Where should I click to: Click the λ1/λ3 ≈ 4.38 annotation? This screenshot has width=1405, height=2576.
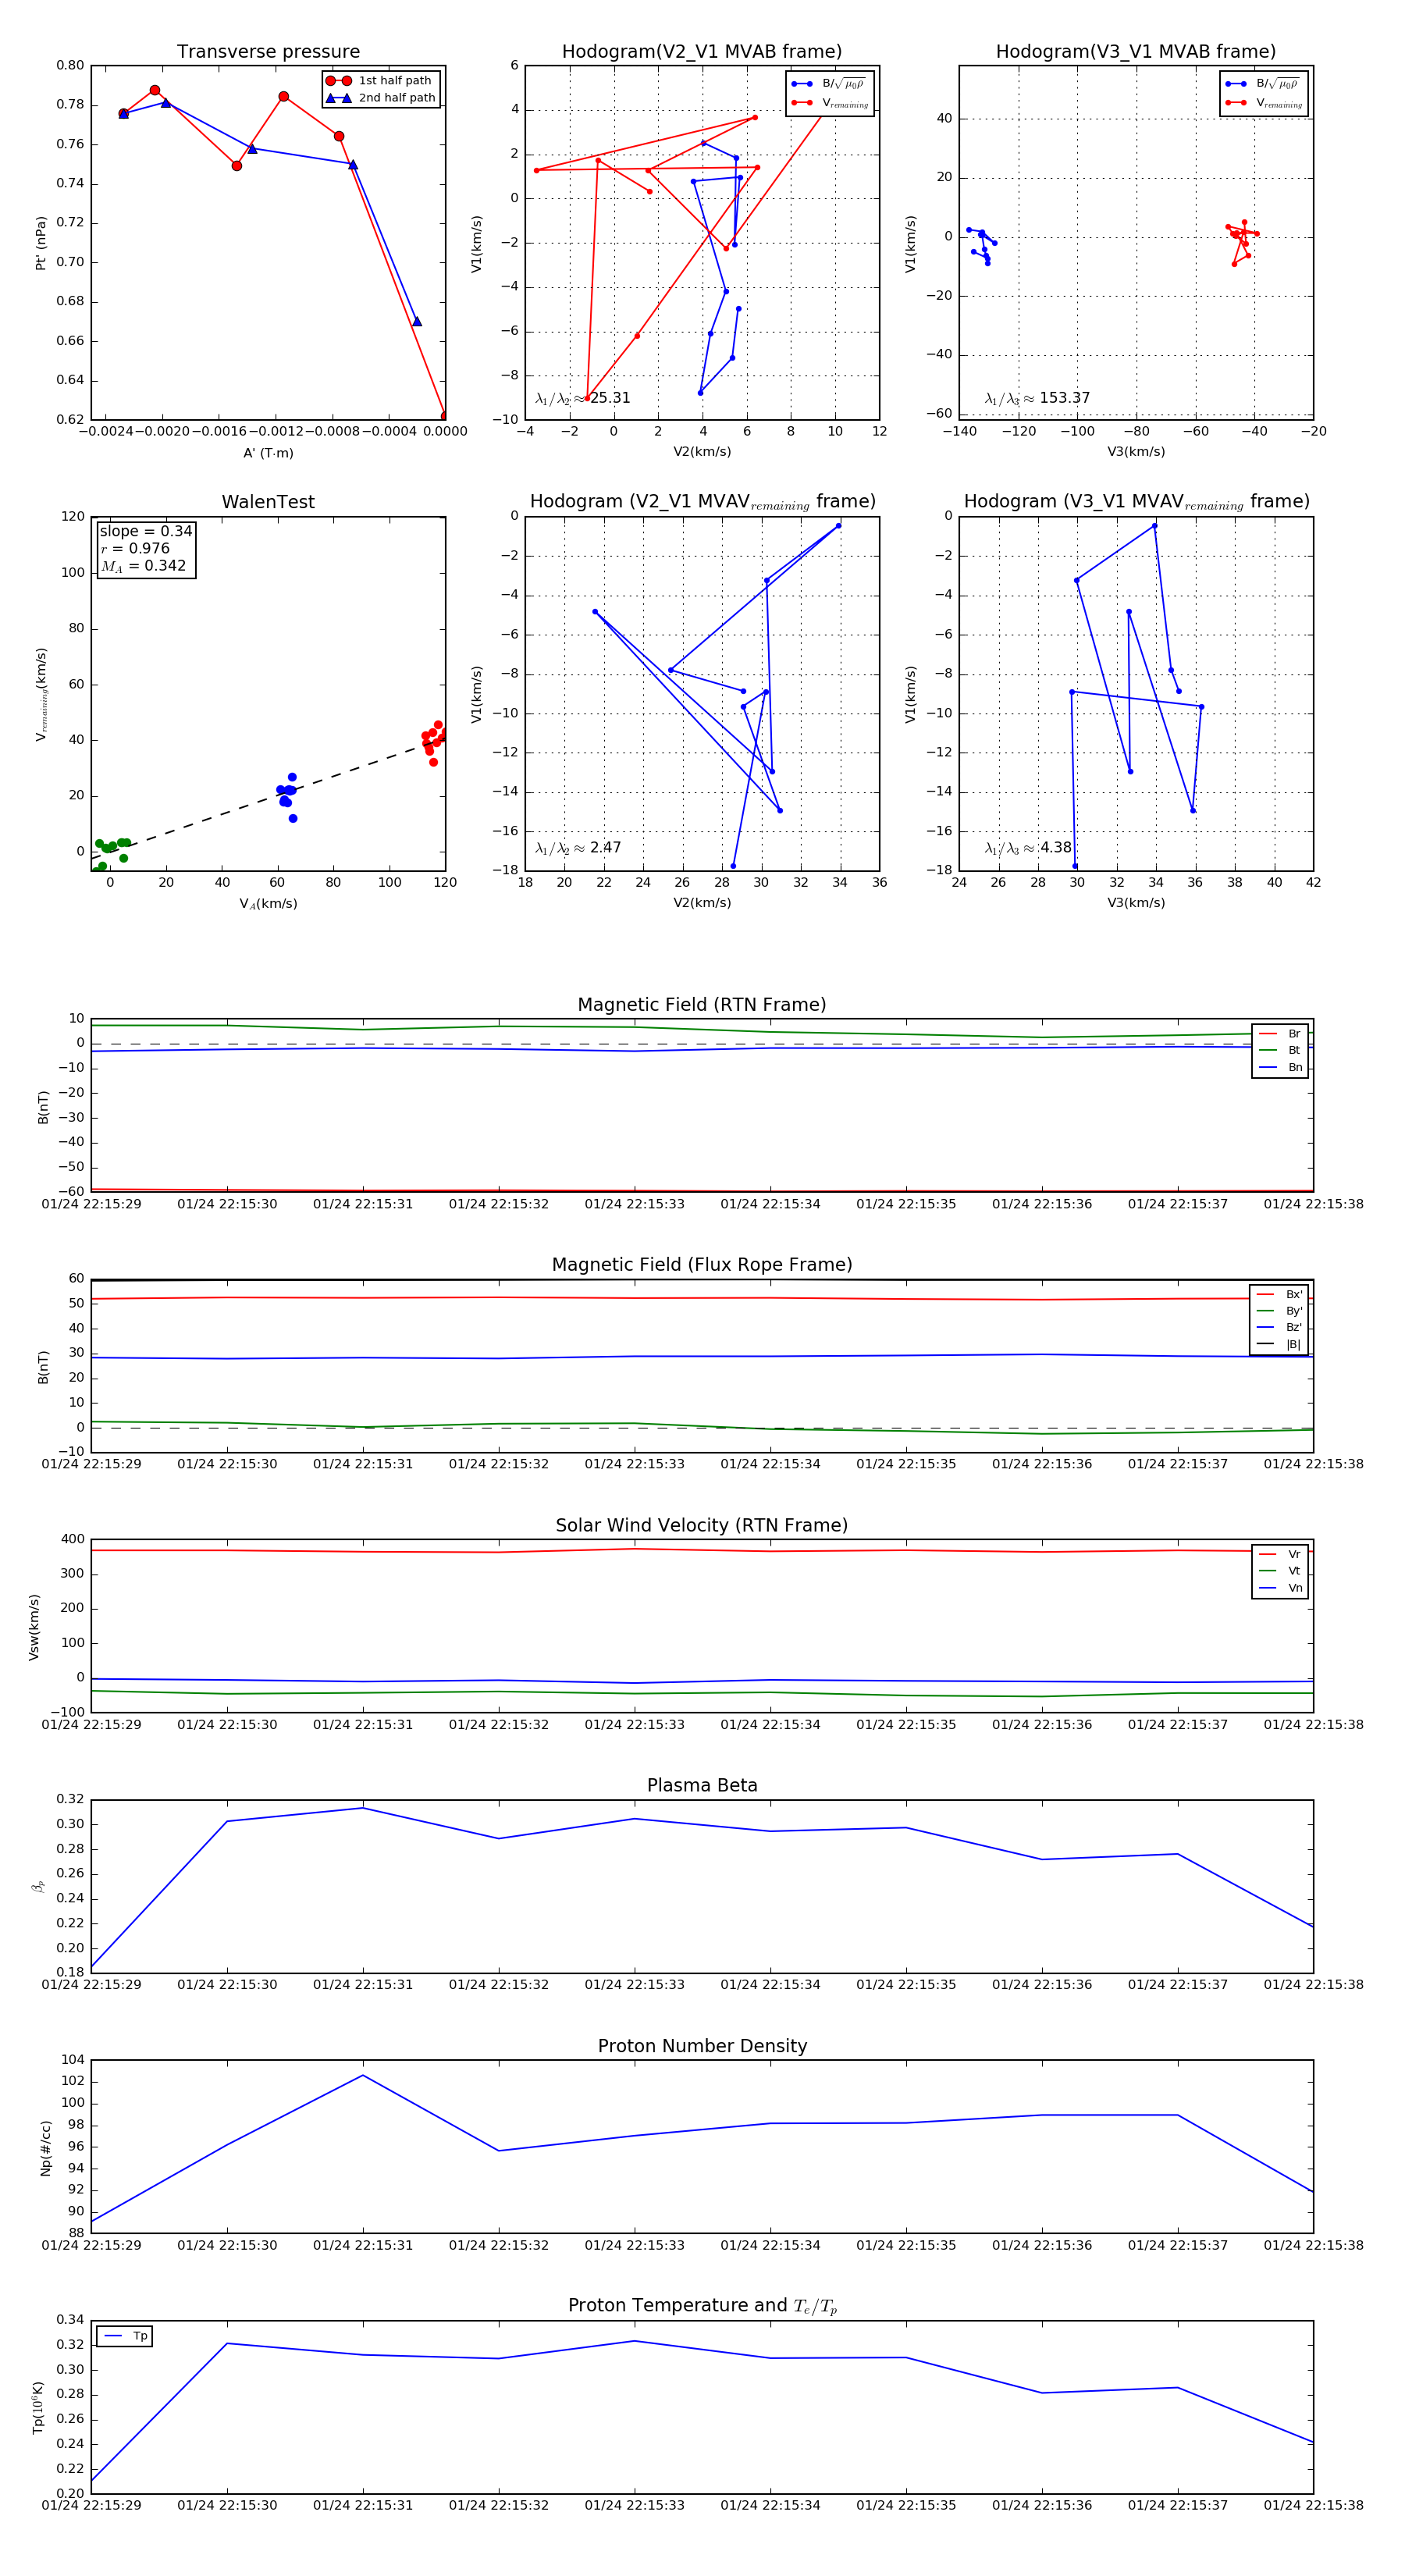(1028, 848)
